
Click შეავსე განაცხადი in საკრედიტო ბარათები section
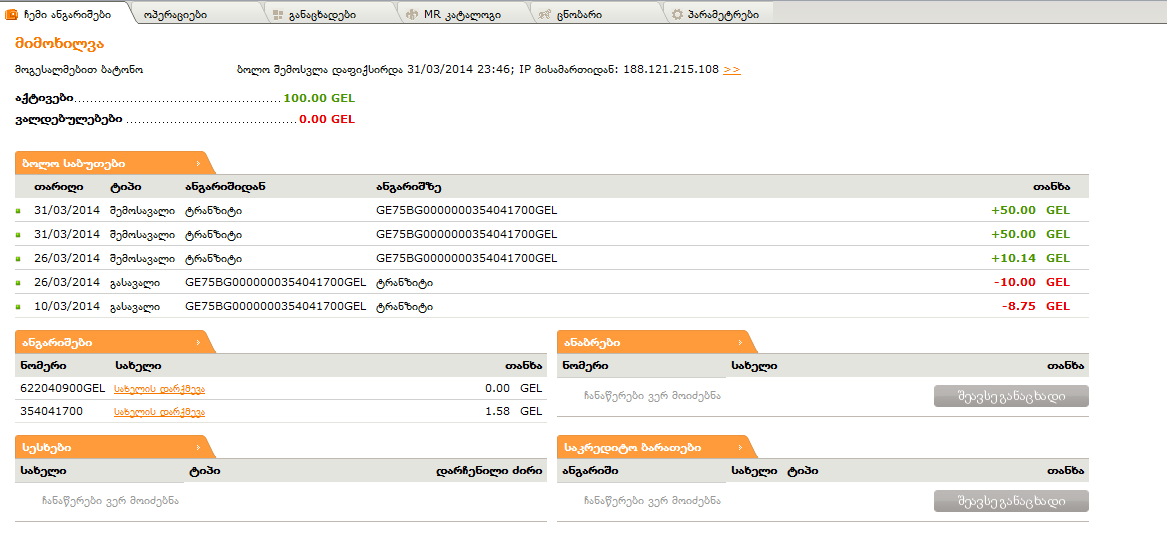point(1011,501)
